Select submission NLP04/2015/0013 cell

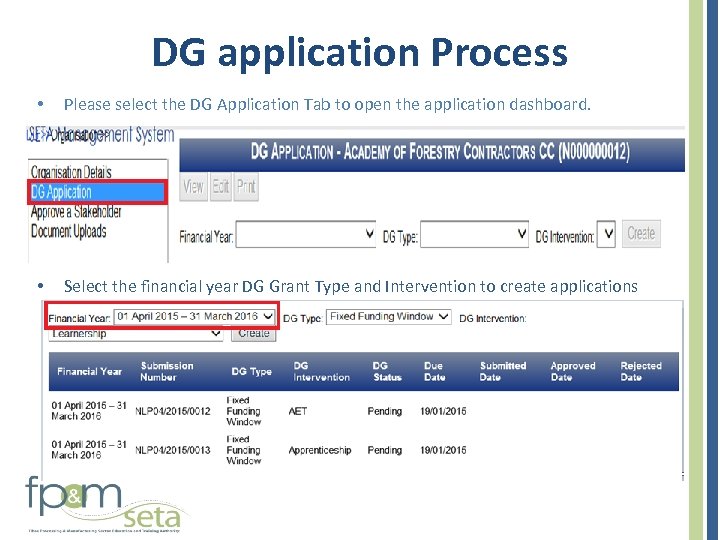[173, 450]
